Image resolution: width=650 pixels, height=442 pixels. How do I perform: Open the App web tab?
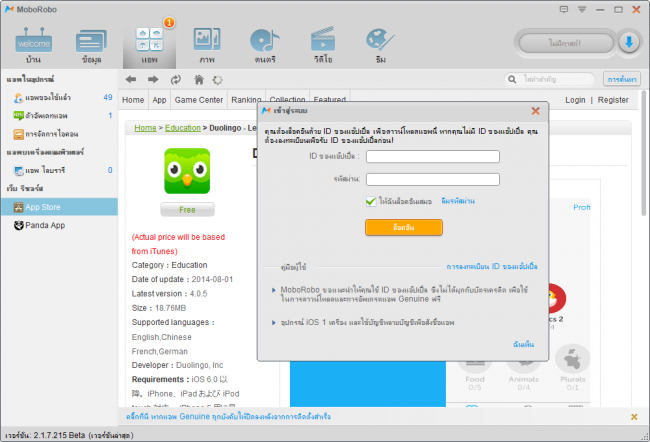click(x=159, y=100)
